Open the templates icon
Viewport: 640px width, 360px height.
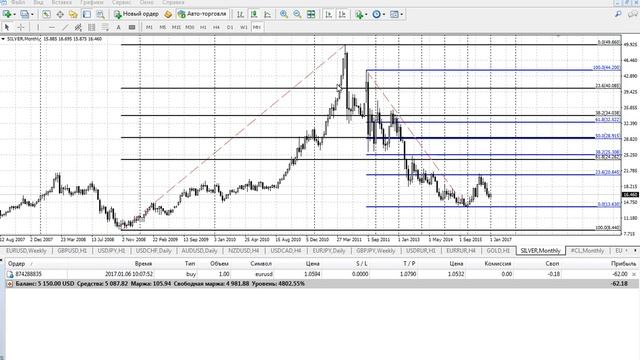click(394, 14)
